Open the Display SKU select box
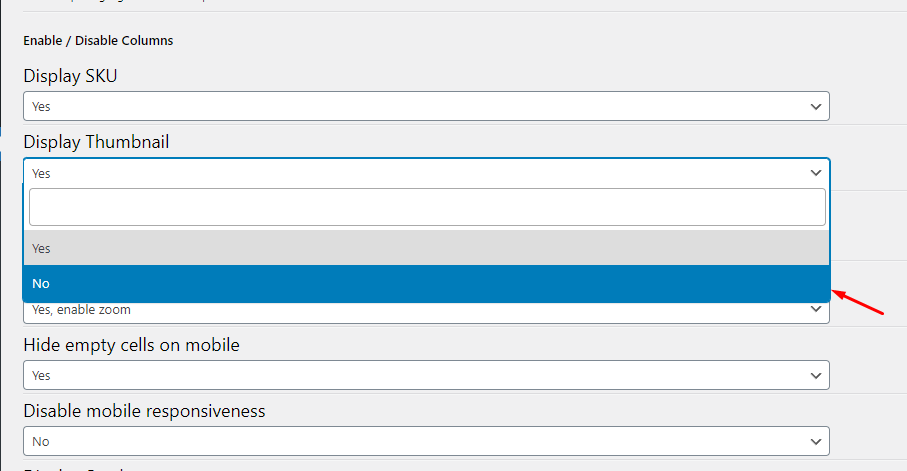 (x=426, y=106)
